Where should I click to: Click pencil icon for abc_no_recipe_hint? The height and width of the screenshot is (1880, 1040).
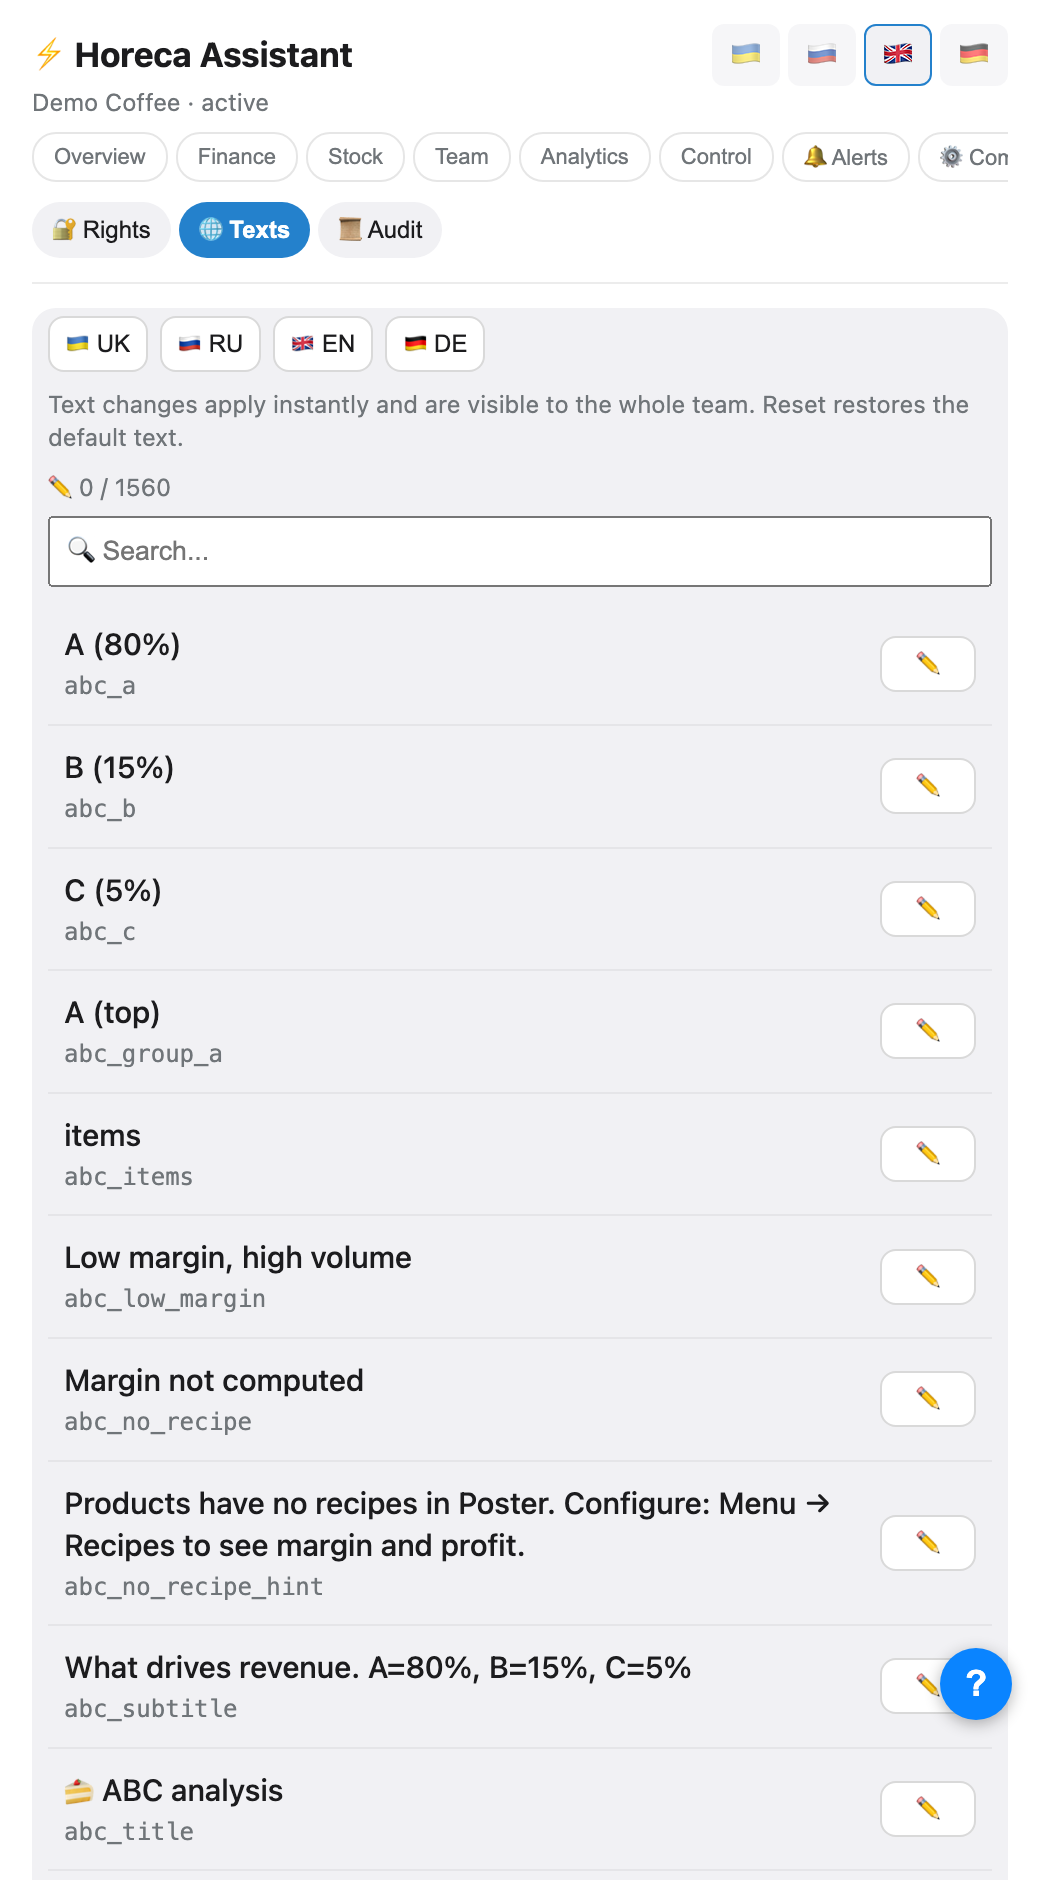927,1543
